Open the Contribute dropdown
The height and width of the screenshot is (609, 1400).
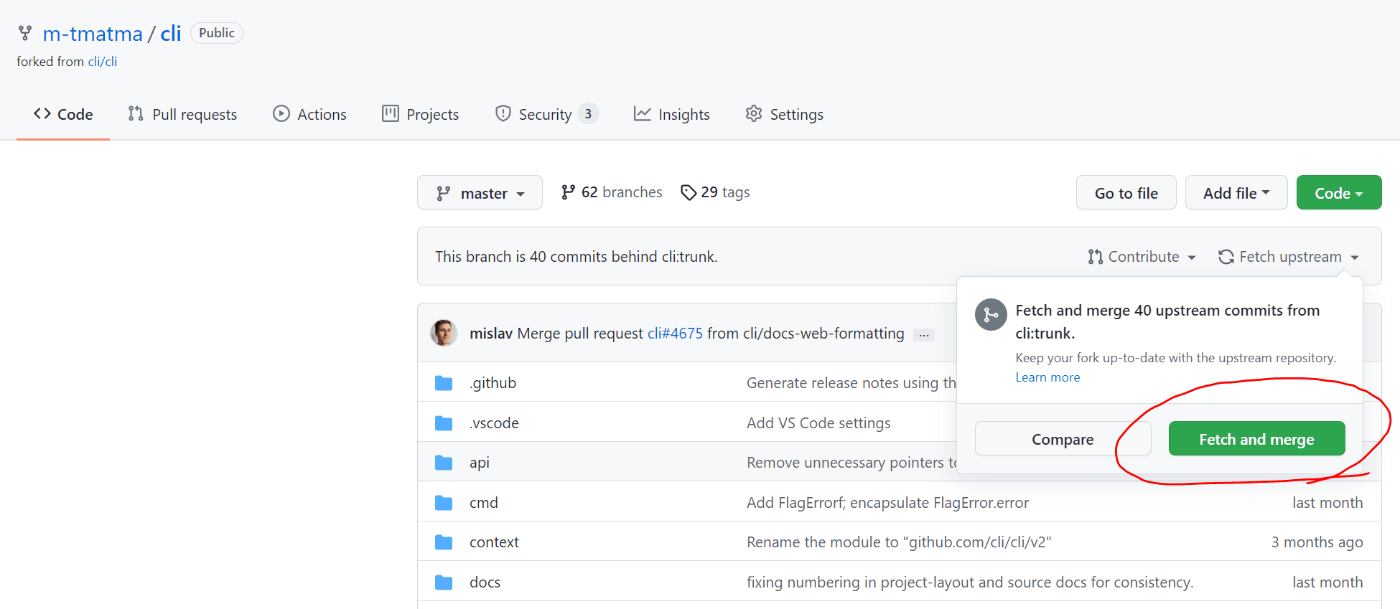point(1141,256)
